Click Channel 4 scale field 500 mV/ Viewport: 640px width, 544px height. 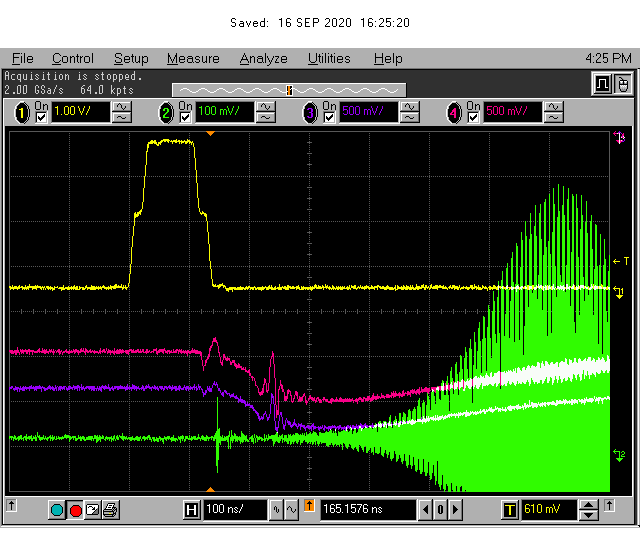pyautogui.click(x=513, y=111)
